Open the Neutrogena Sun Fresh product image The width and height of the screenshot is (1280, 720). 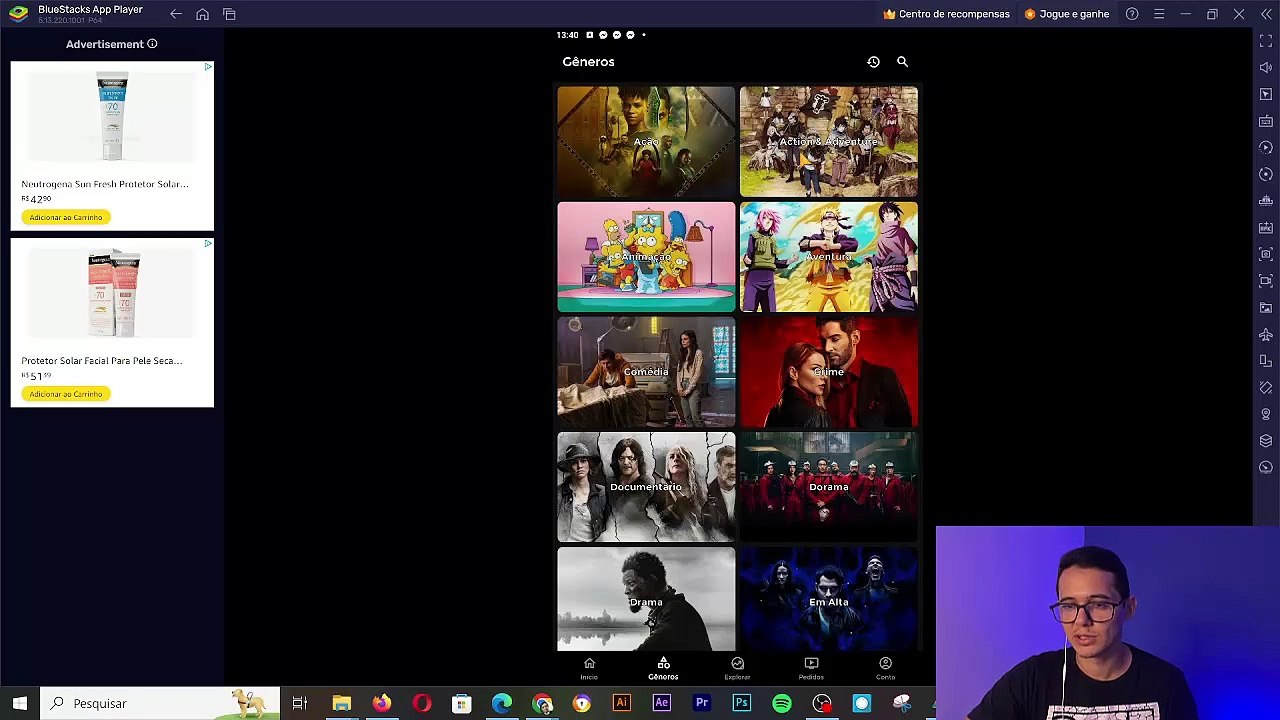click(112, 116)
